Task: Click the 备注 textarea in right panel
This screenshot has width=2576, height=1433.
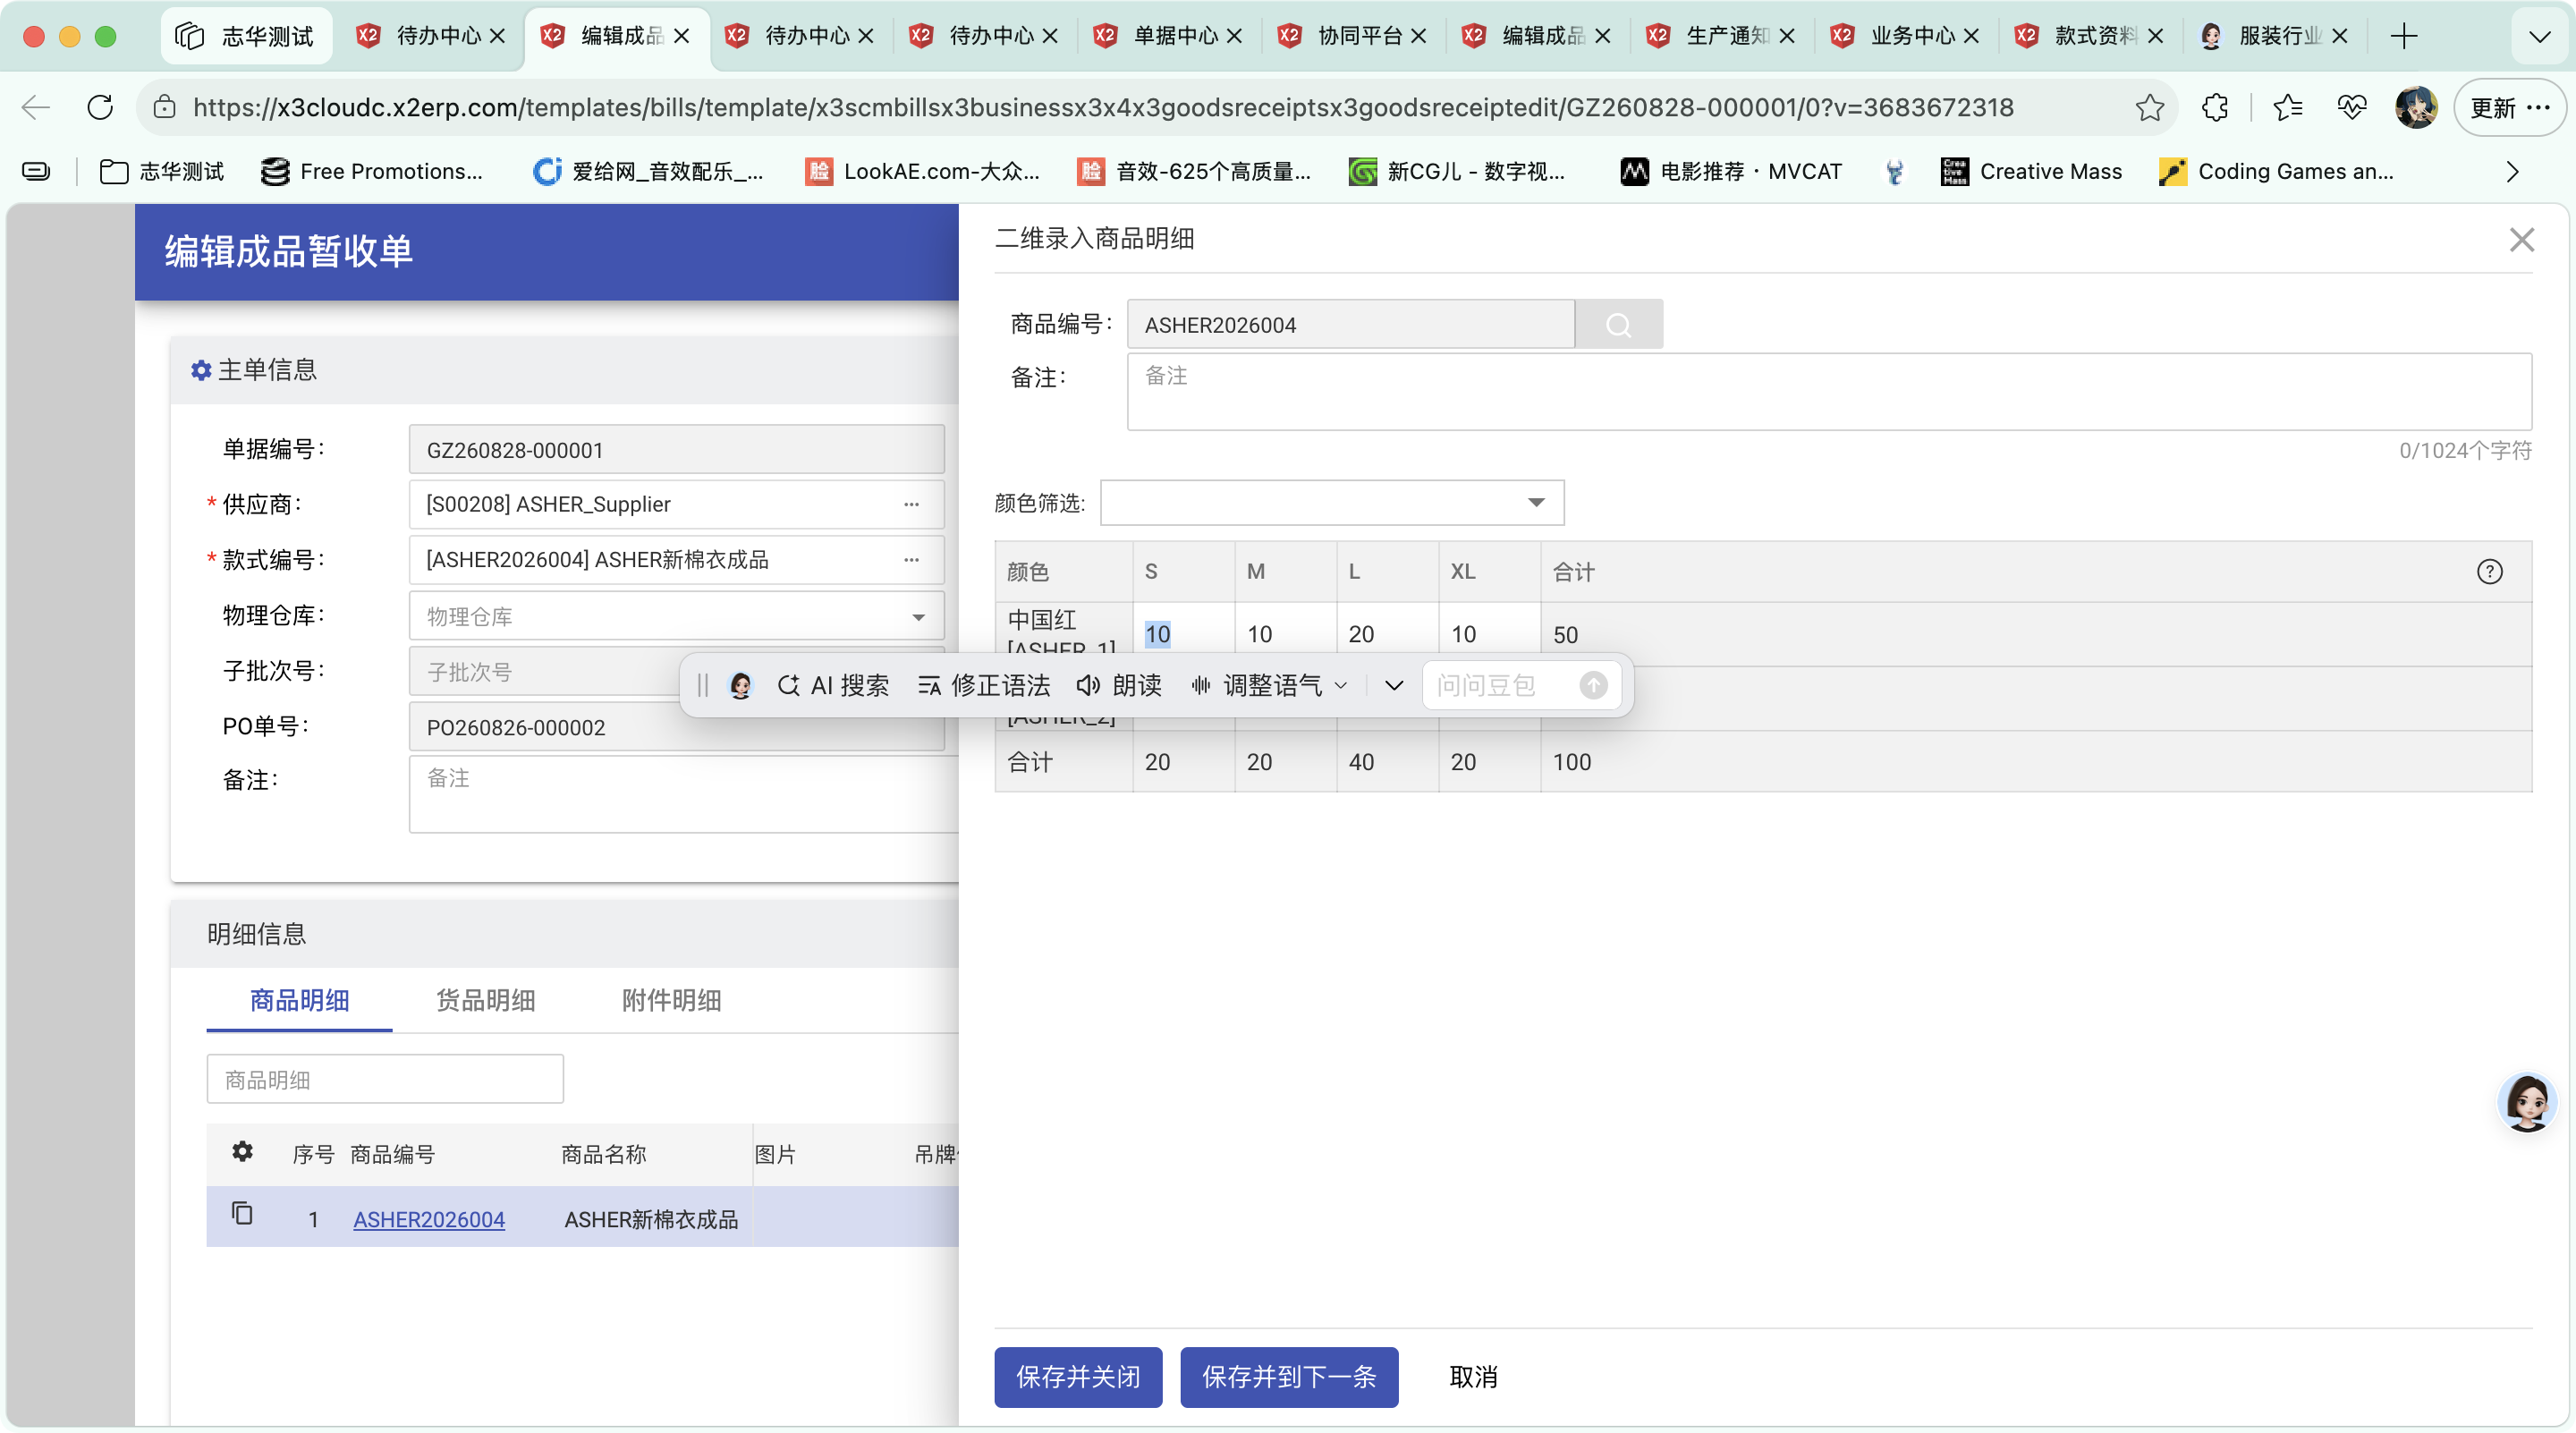Action: tap(1829, 392)
